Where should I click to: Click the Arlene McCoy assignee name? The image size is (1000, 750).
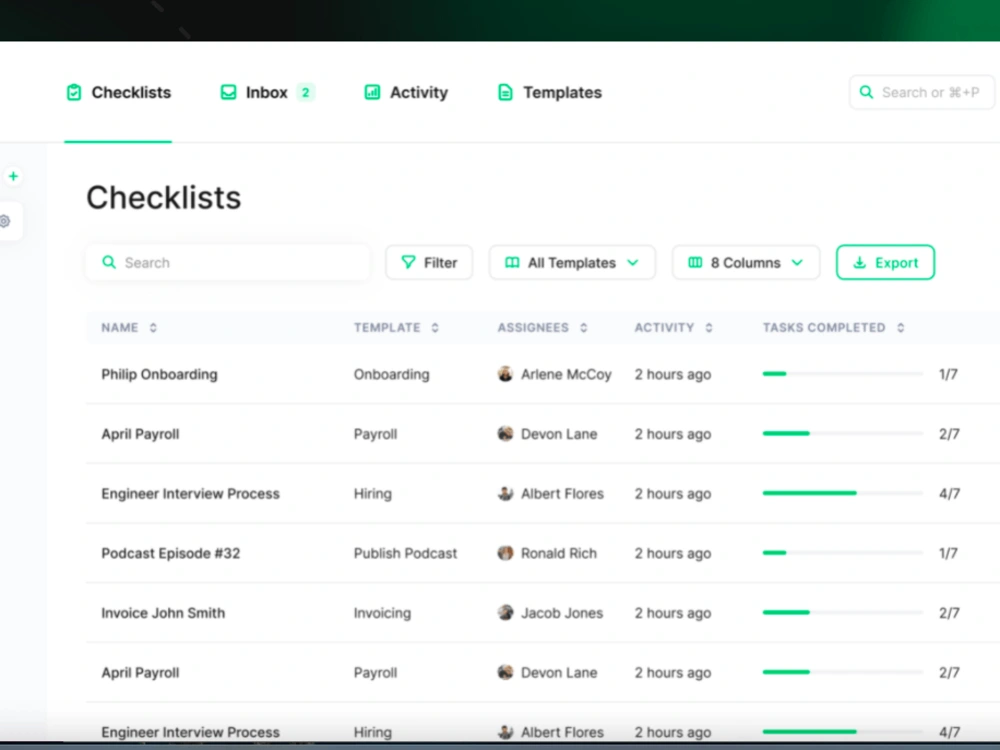tap(566, 374)
